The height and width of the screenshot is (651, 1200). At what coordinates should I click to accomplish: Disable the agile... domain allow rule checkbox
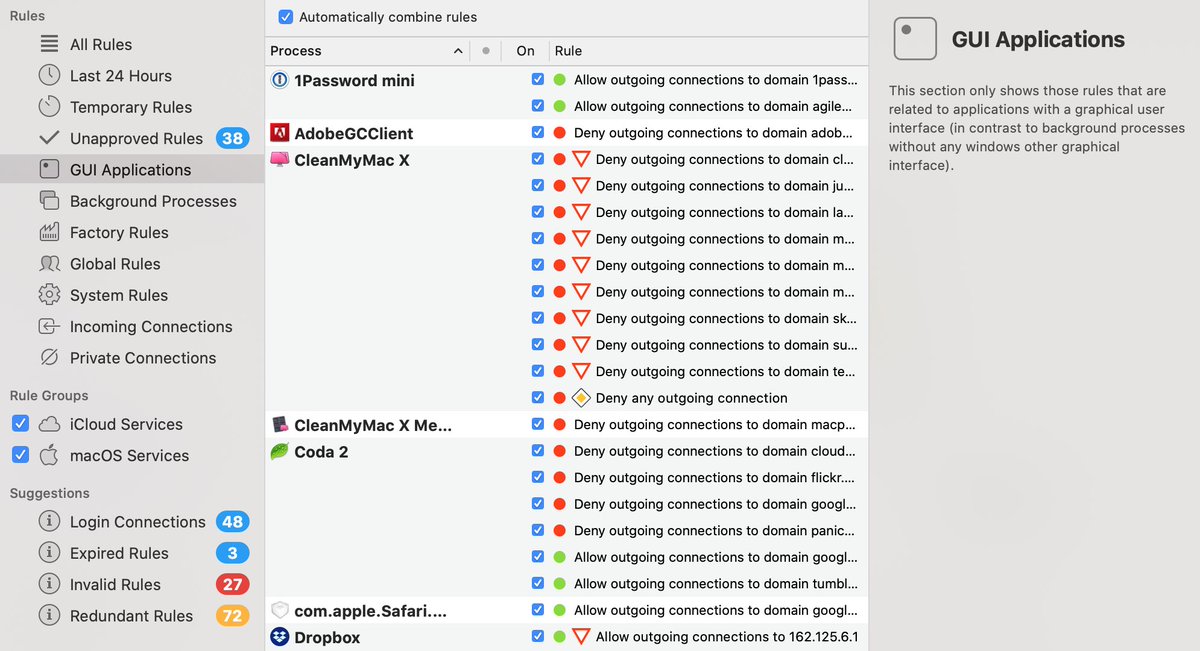538,105
